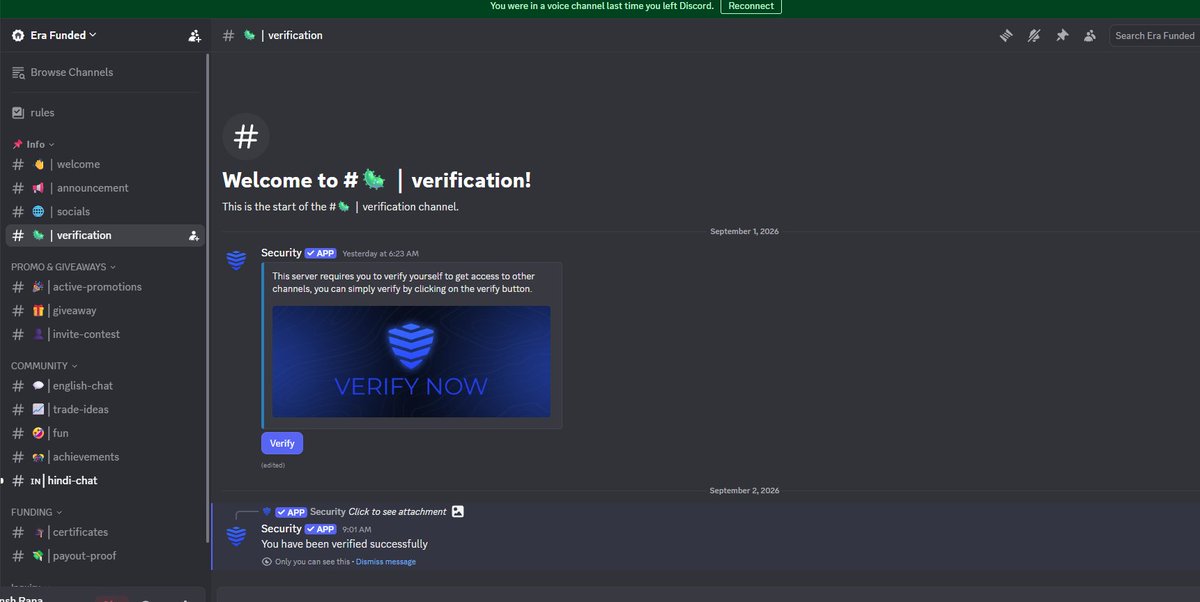Open the hindi-chat channel
Viewport: 1200px width, 602px height.
[x=105, y=481]
